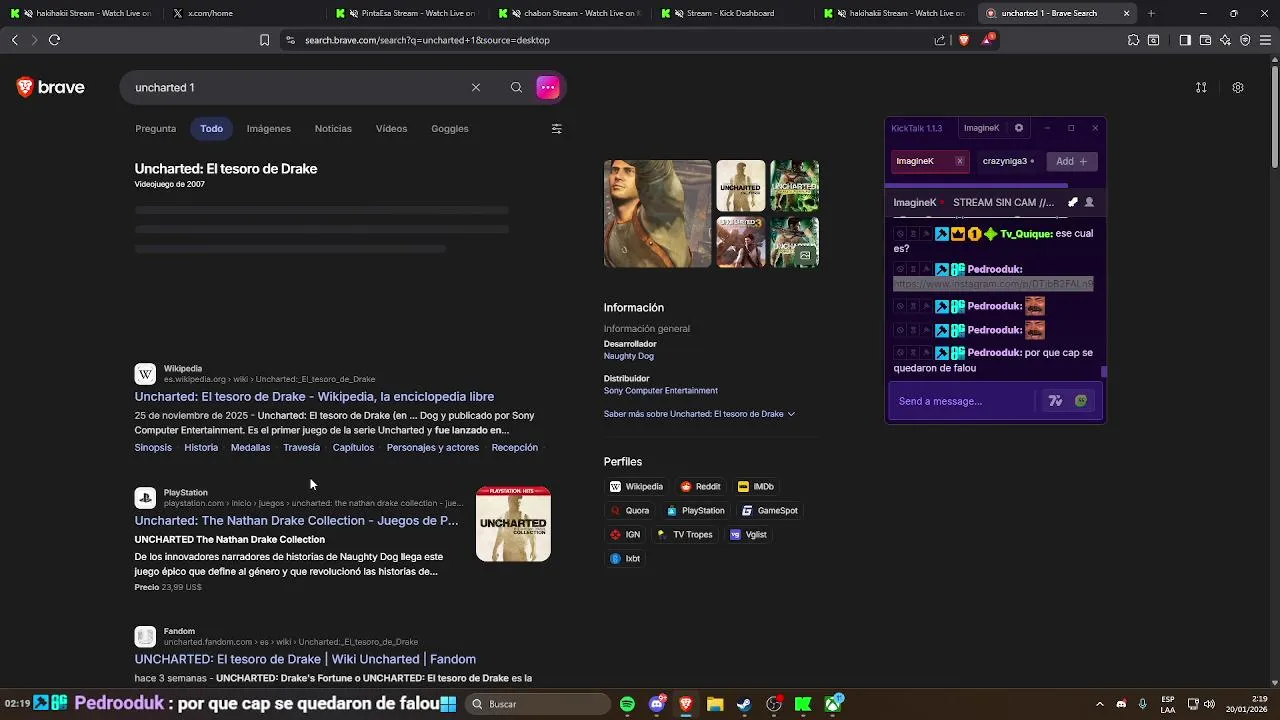This screenshot has height=720, width=1280.
Task: Click Naughty Dog developer link
Action: click(x=629, y=356)
